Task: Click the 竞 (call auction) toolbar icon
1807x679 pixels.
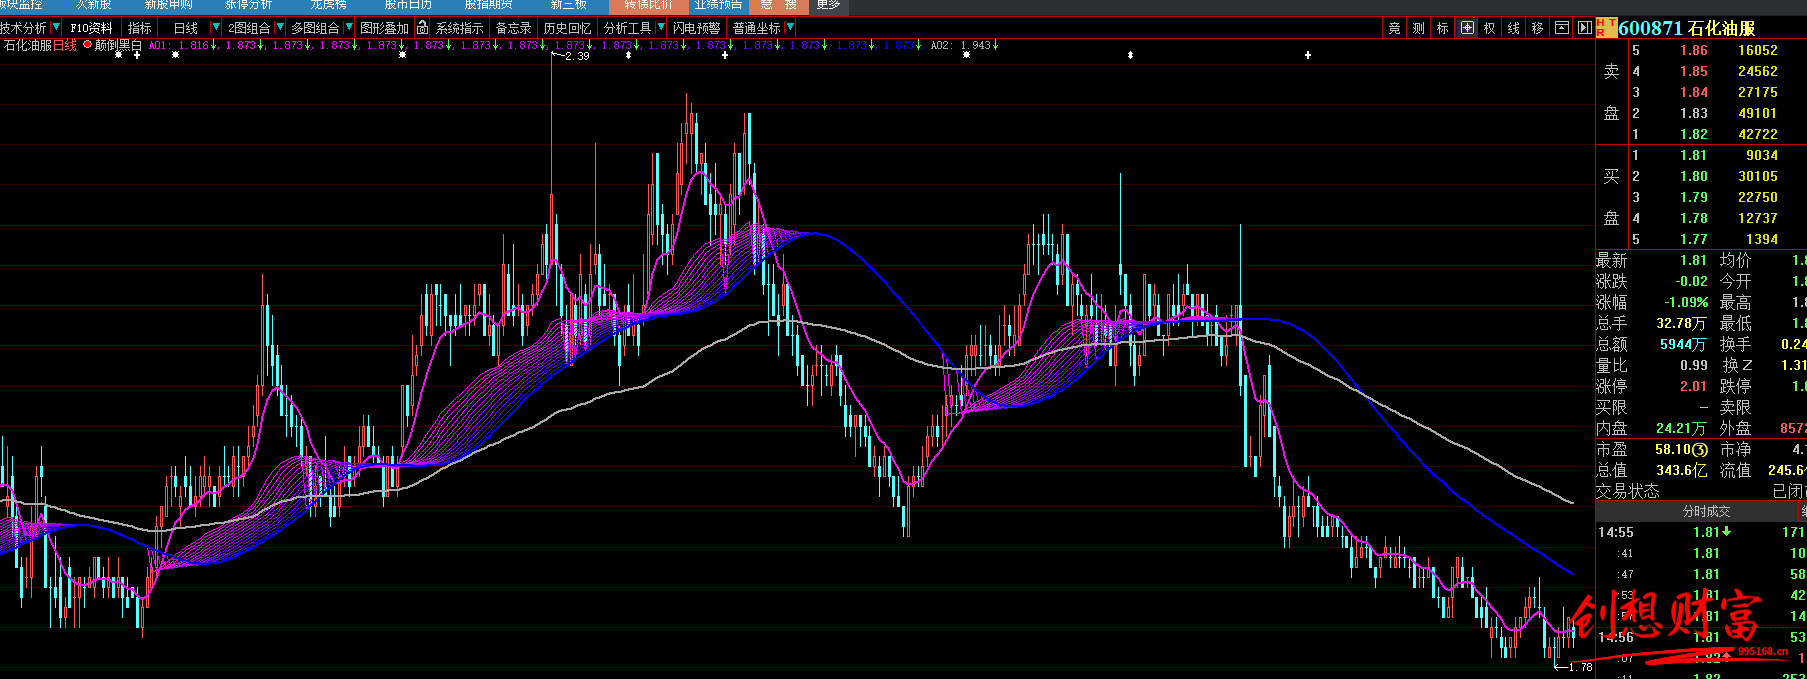Action: [x=1394, y=28]
